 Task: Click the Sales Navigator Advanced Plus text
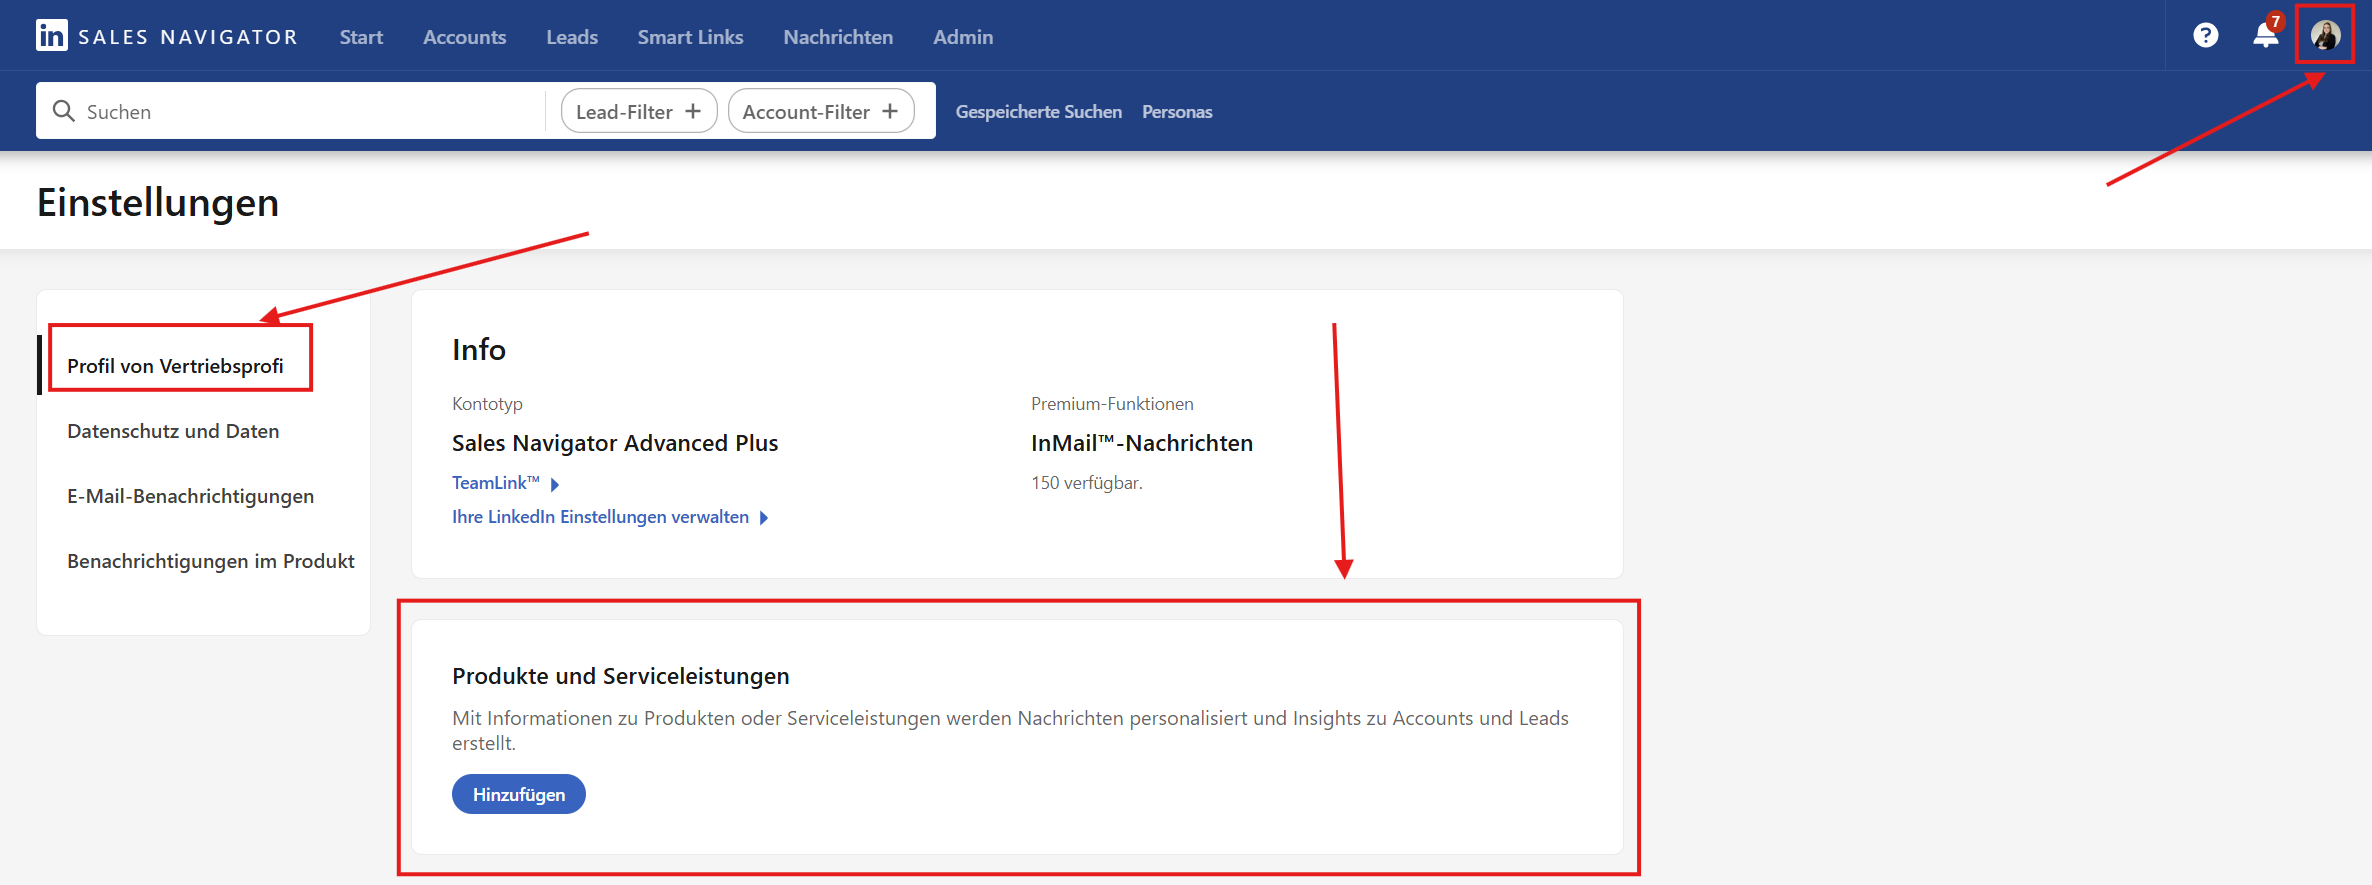click(x=615, y=443)
